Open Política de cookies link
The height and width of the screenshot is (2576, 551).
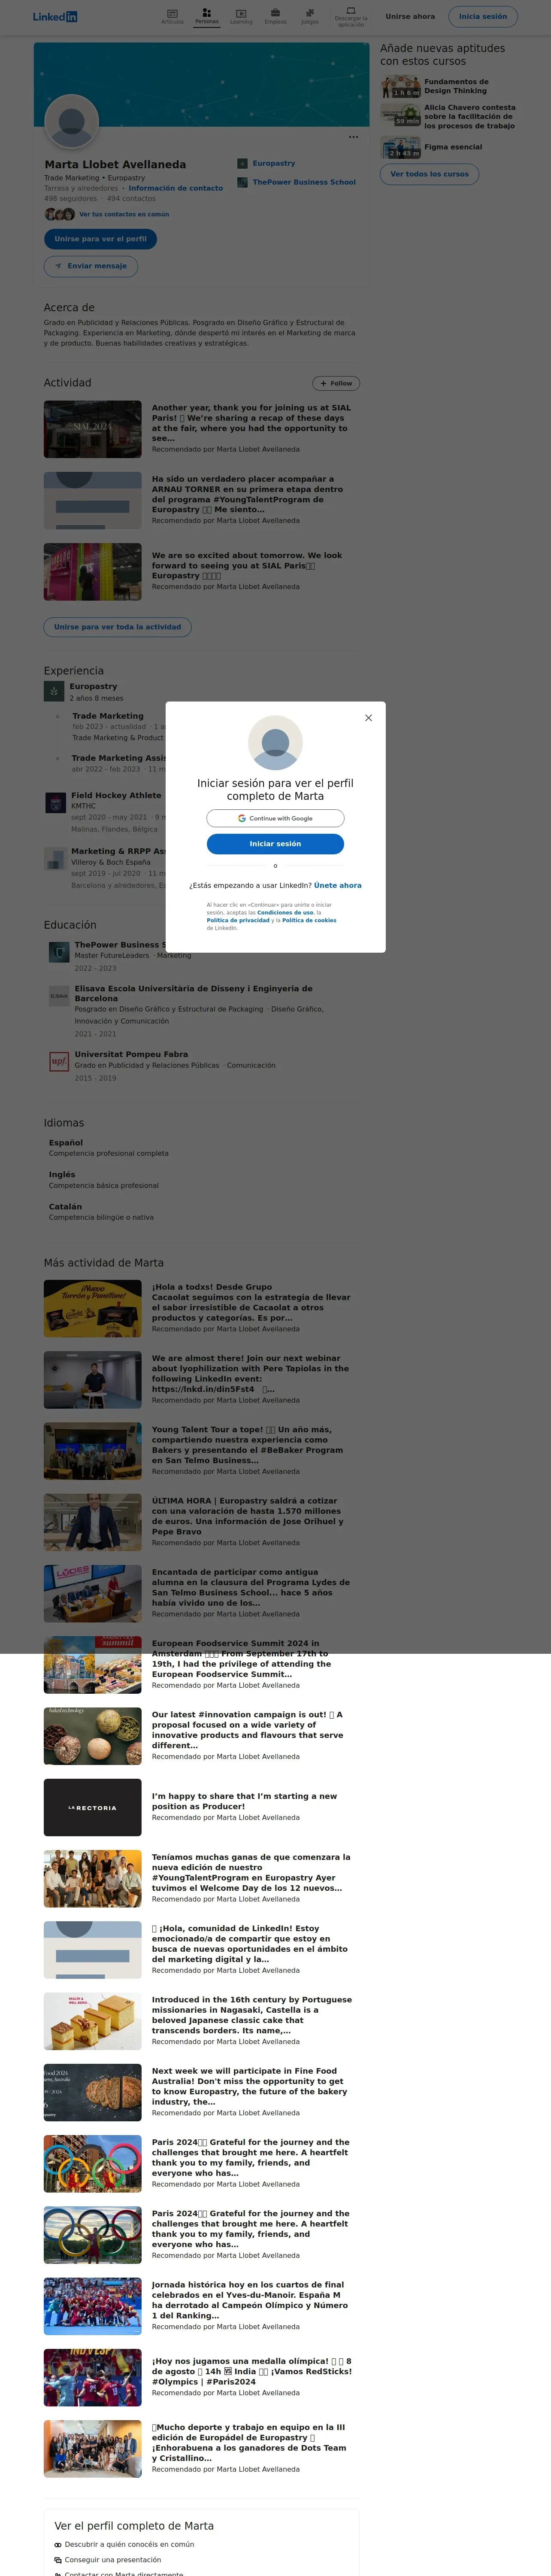coord(309,920)
